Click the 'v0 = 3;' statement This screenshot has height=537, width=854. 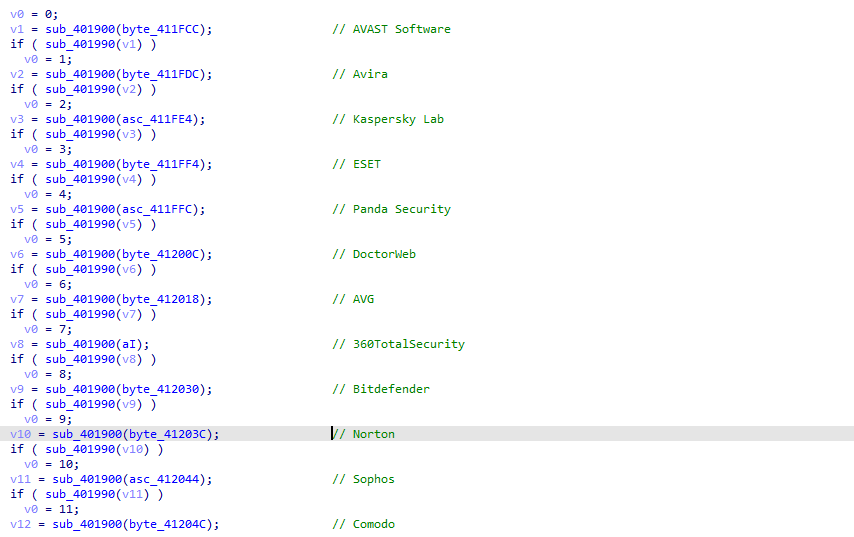tap(48, 149)
